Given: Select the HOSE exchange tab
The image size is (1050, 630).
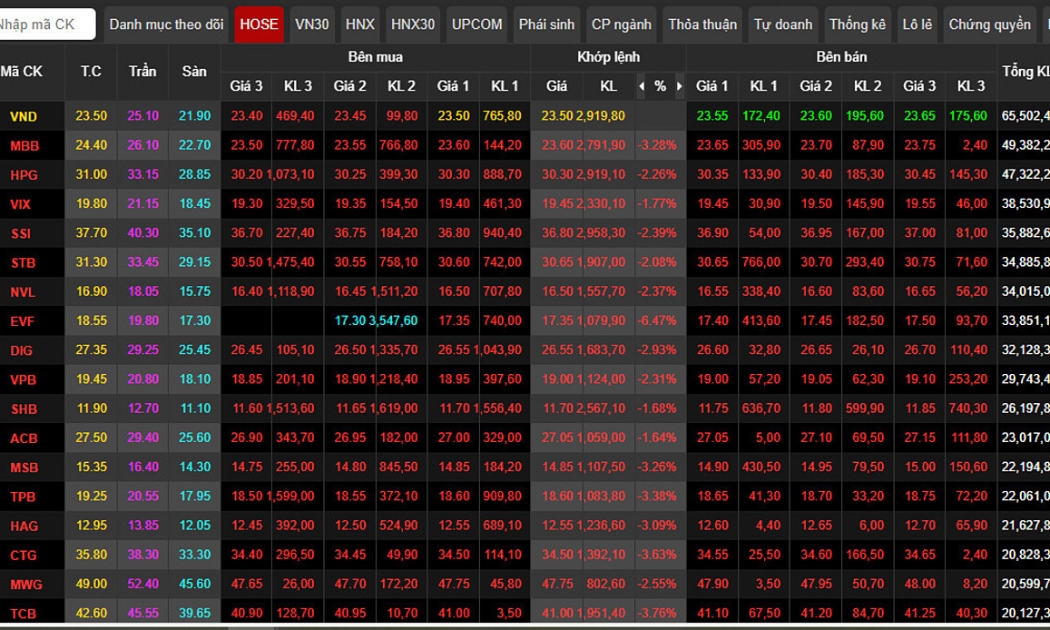Looking at the screenshot, I should click(x=259, y=24).
